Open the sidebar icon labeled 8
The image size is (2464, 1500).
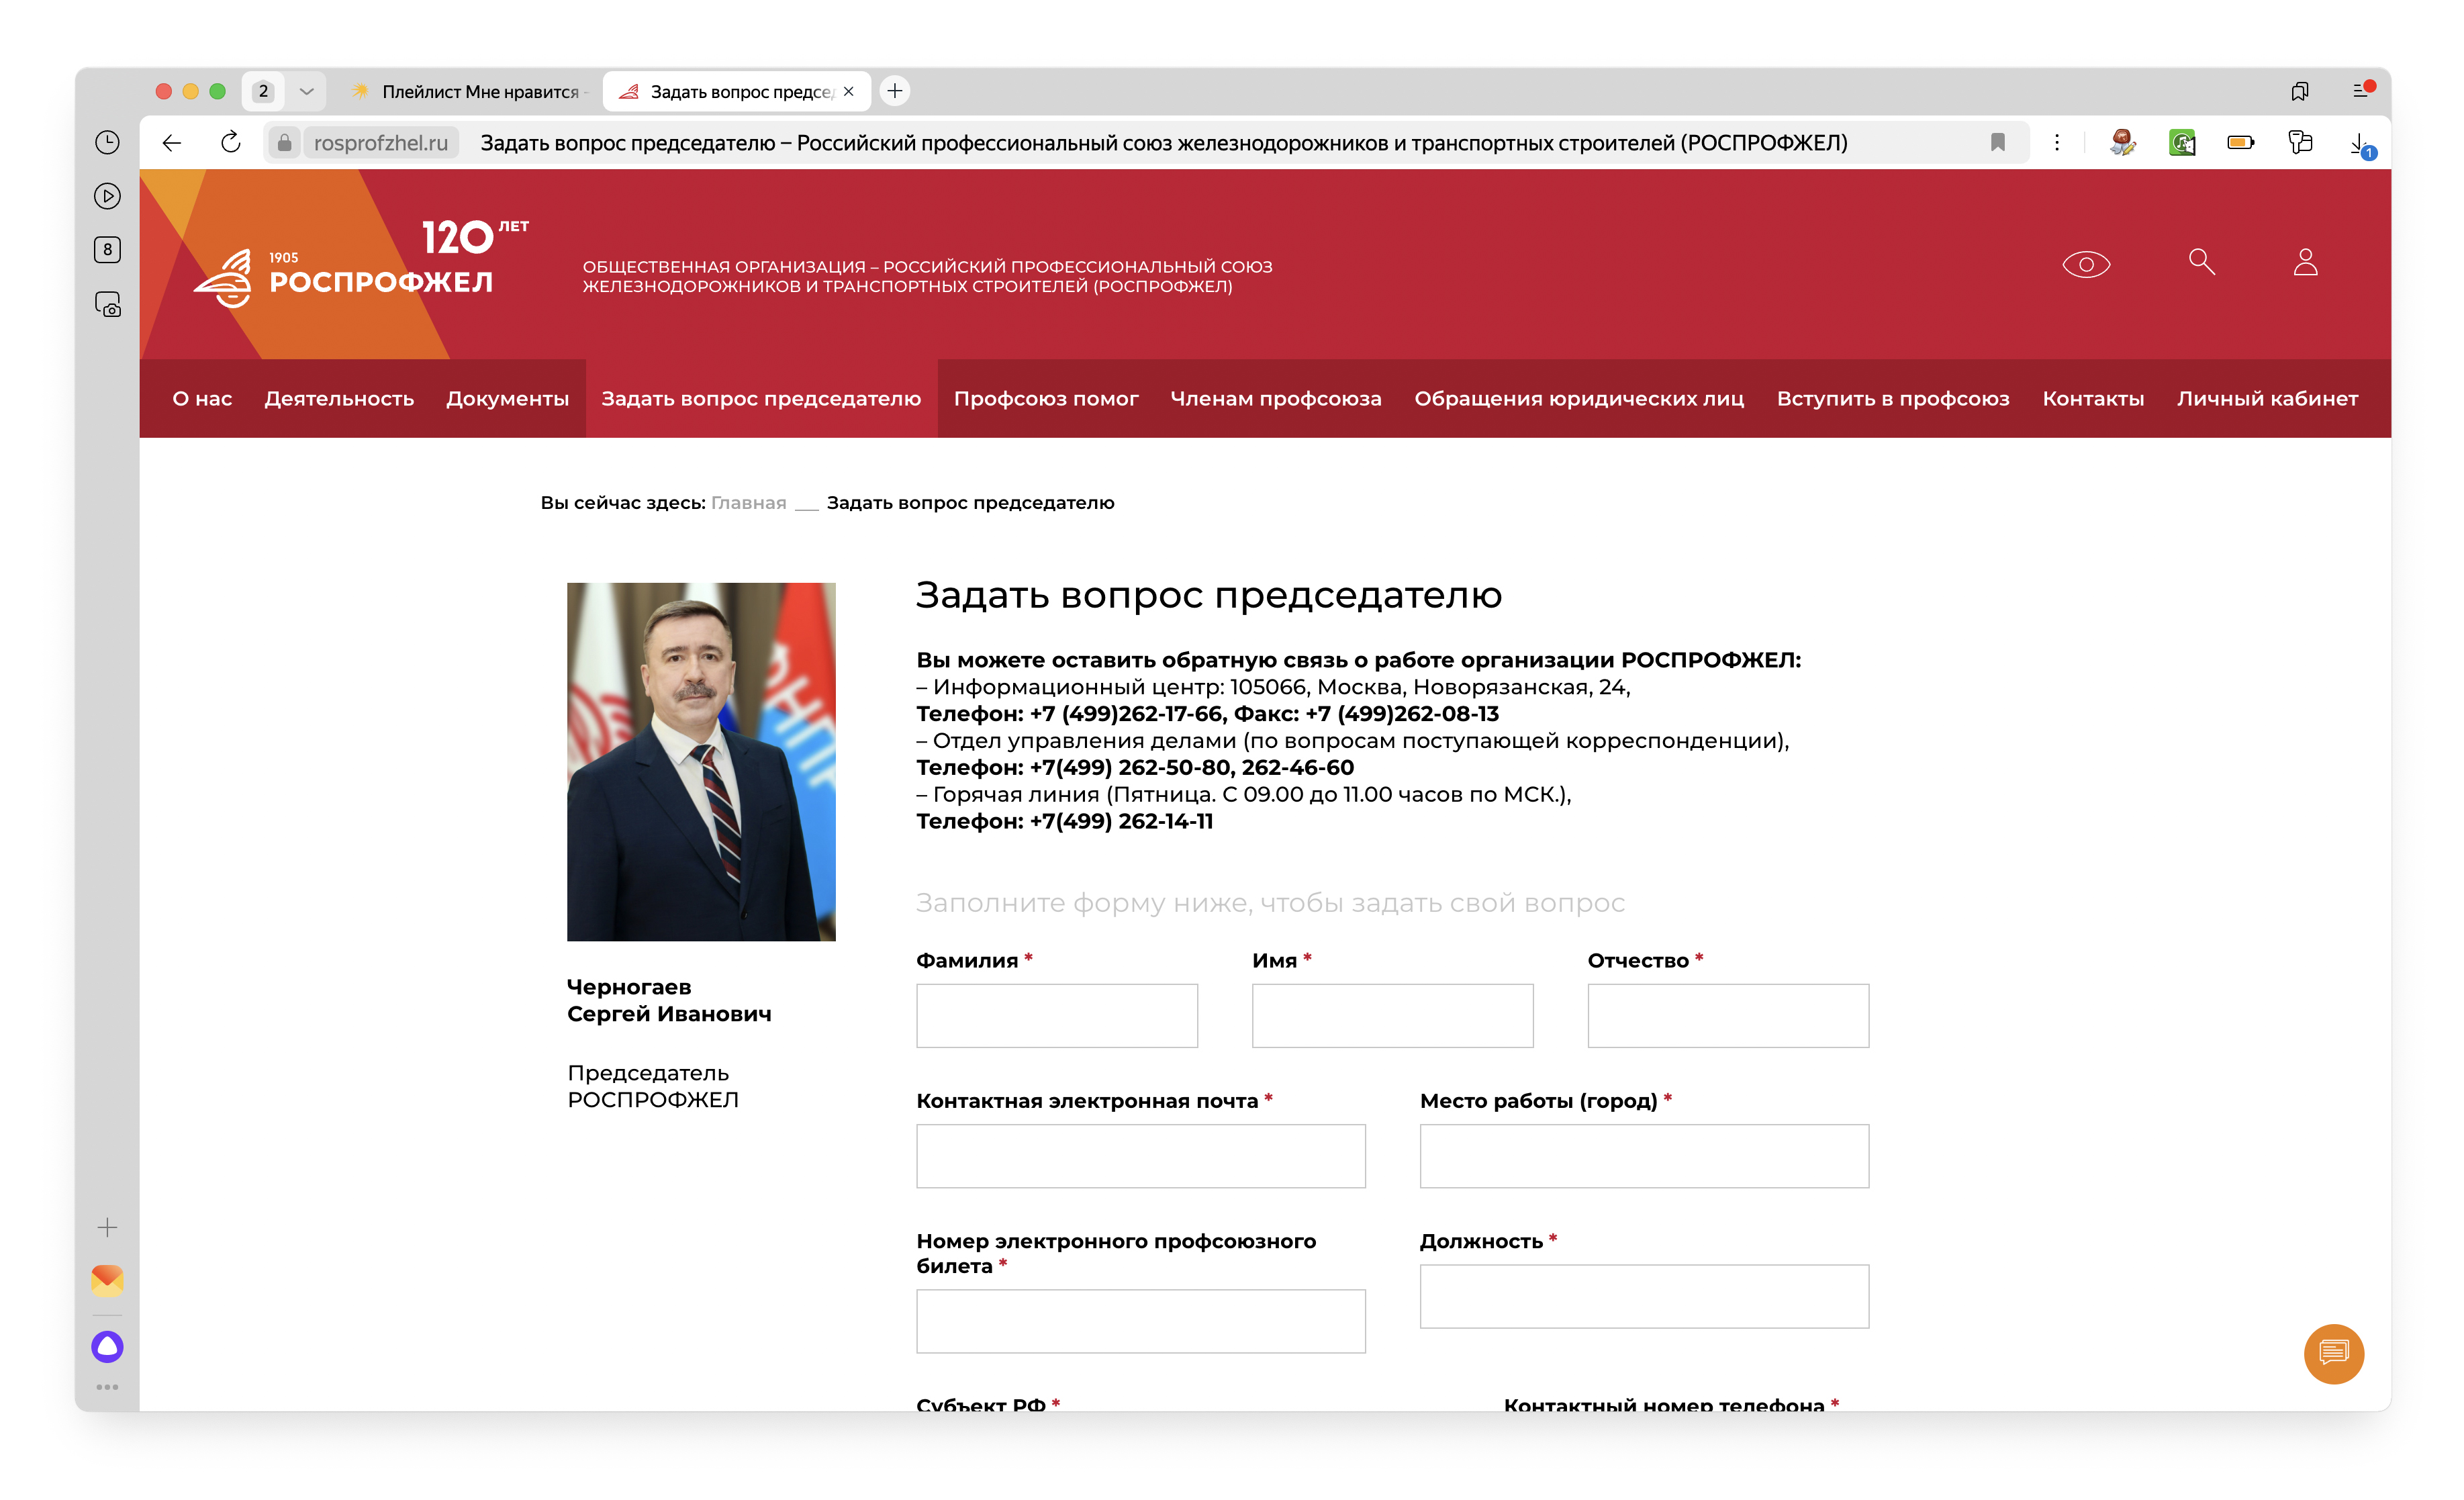(107, 250)
